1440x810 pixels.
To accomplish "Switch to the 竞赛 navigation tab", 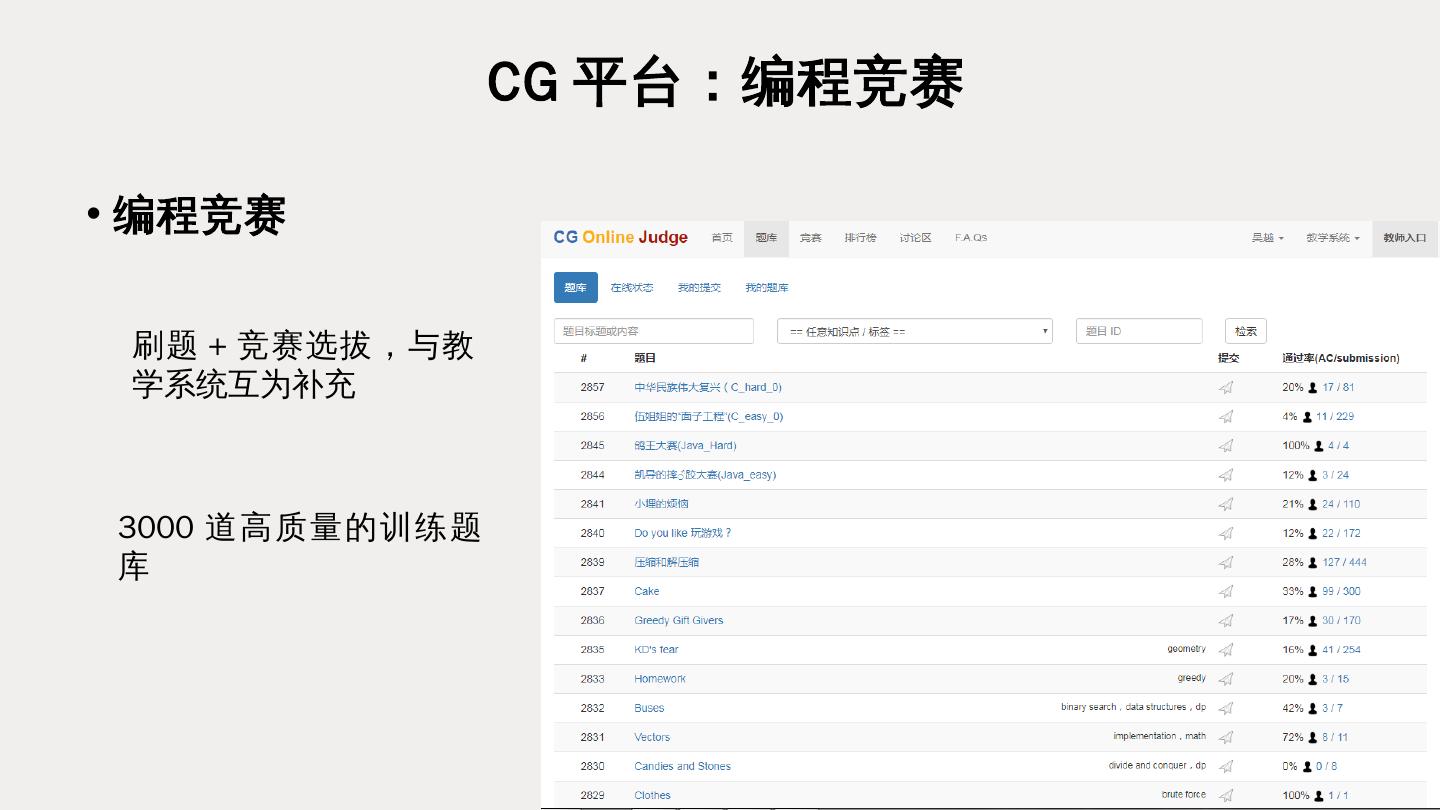I will pos(810,238).
